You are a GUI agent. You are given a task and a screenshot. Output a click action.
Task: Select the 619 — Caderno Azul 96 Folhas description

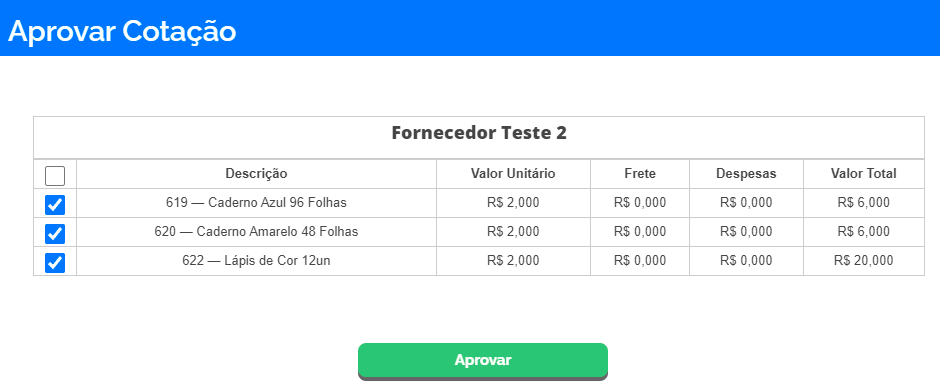click(257, 203)
